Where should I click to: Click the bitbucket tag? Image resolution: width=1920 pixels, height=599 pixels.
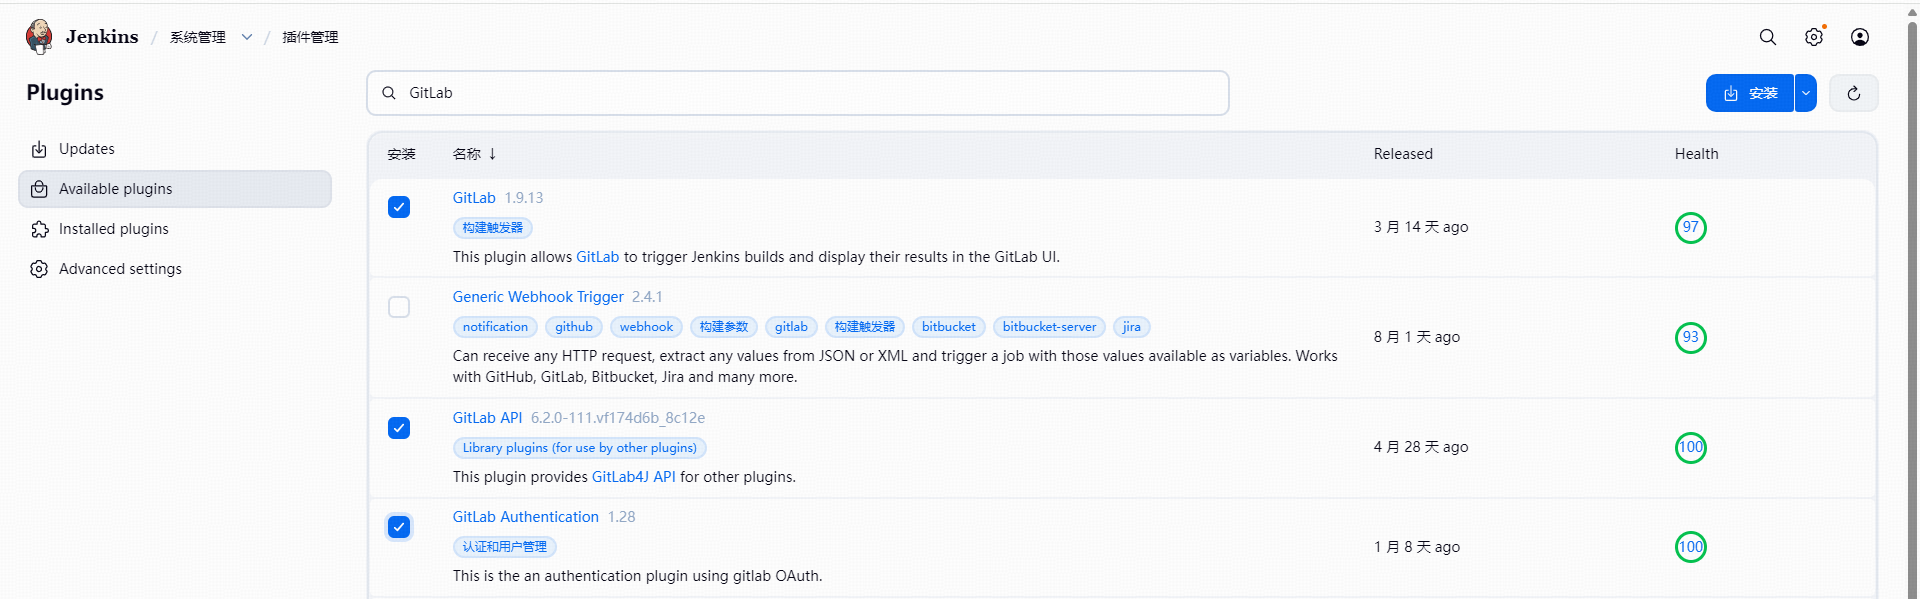coord(949,327)
